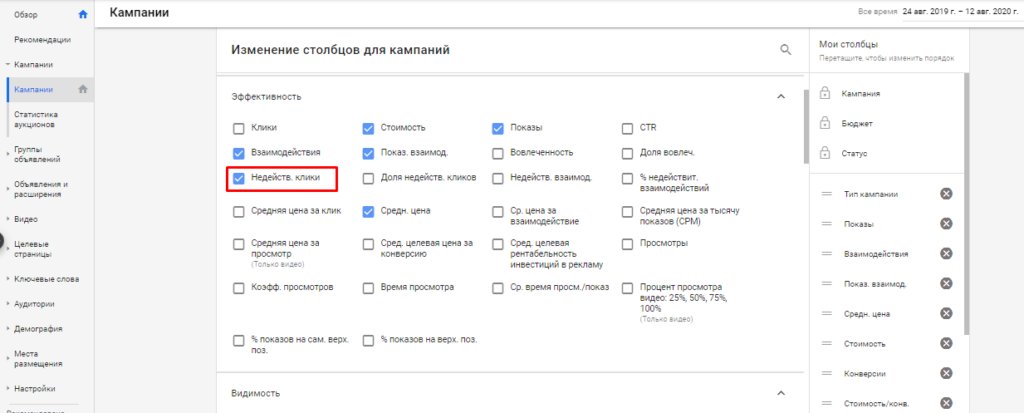Tick the CTR checkbox
This screenshot has height=413, width=1024.
pyautogui.click(x=628, y=128)
